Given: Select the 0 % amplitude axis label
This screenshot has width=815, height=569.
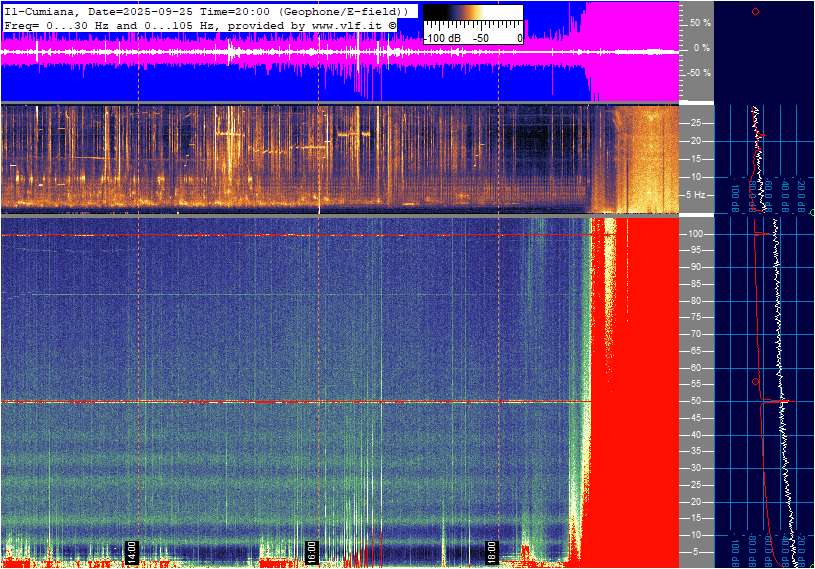Looking at the screenshot, I should pyautogui.click(x=702, y=48).
